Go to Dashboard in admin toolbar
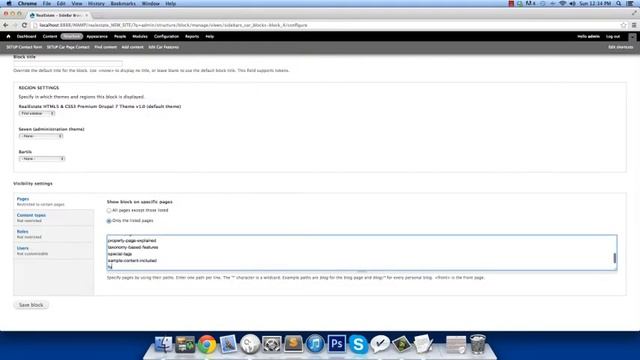This screenshot has height=360, width=640. pos(27,36)
